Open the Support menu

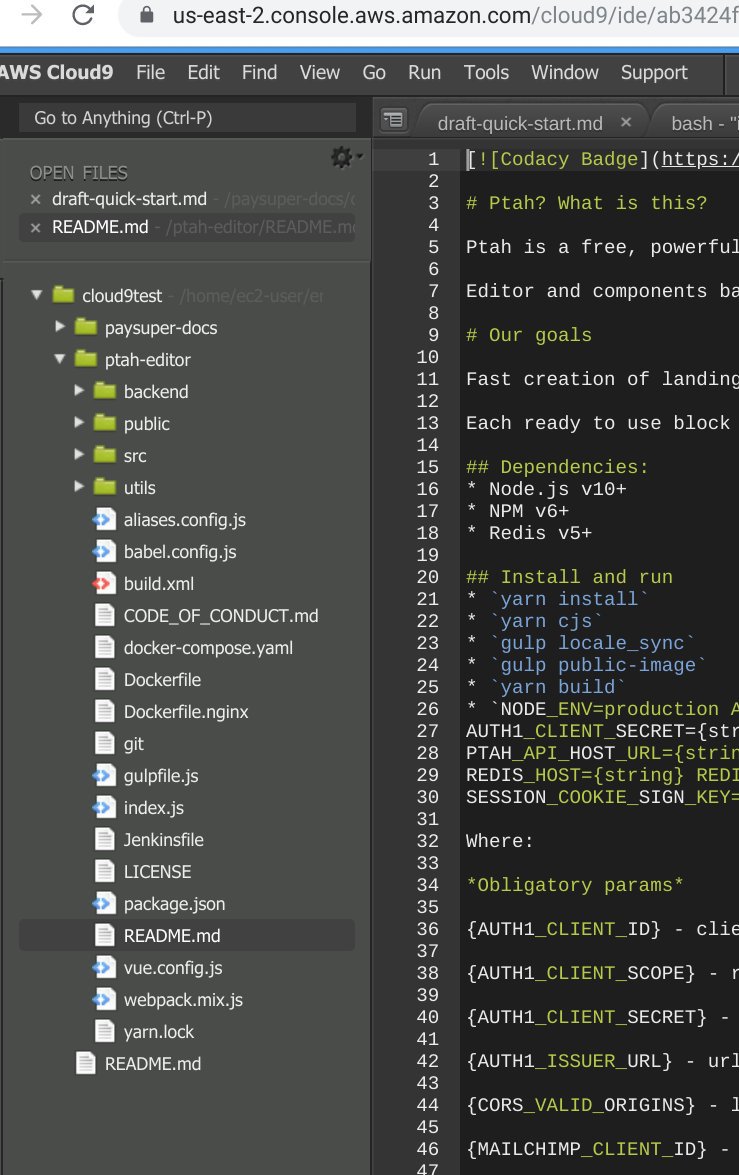click(654, 73)
